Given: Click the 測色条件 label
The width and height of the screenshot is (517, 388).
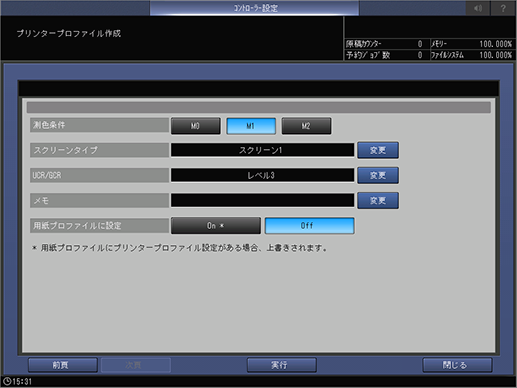Looking at the screenshot, I should click(99, 125).
